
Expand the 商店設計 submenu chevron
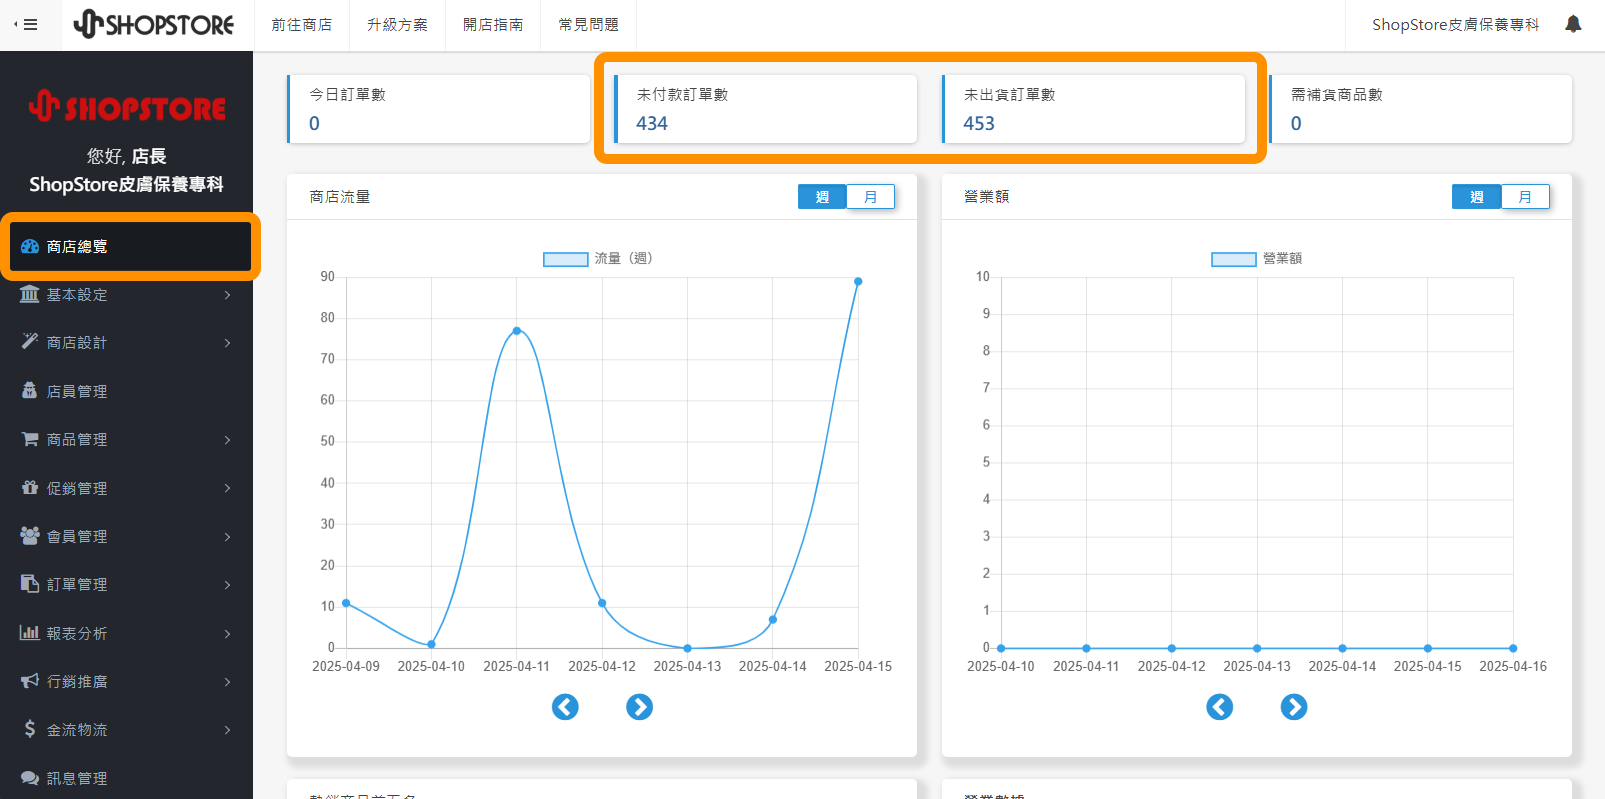(227, 343)
